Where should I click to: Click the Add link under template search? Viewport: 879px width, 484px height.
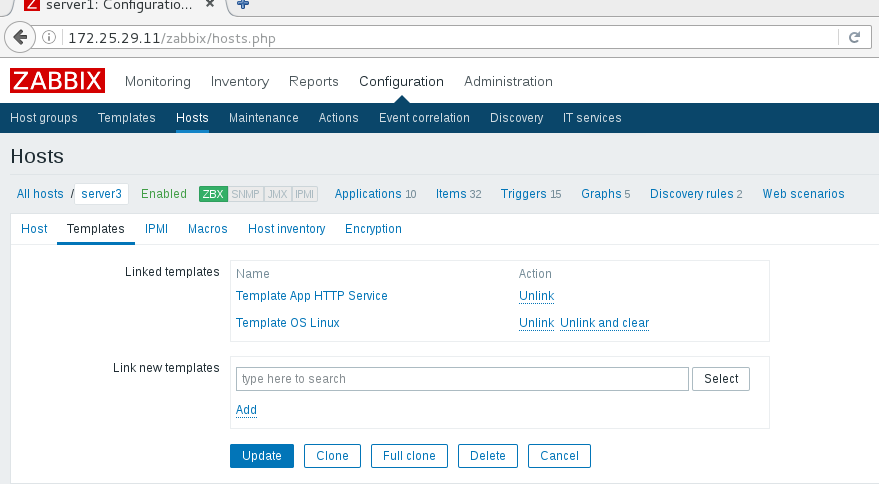click(x=246, y=410)
